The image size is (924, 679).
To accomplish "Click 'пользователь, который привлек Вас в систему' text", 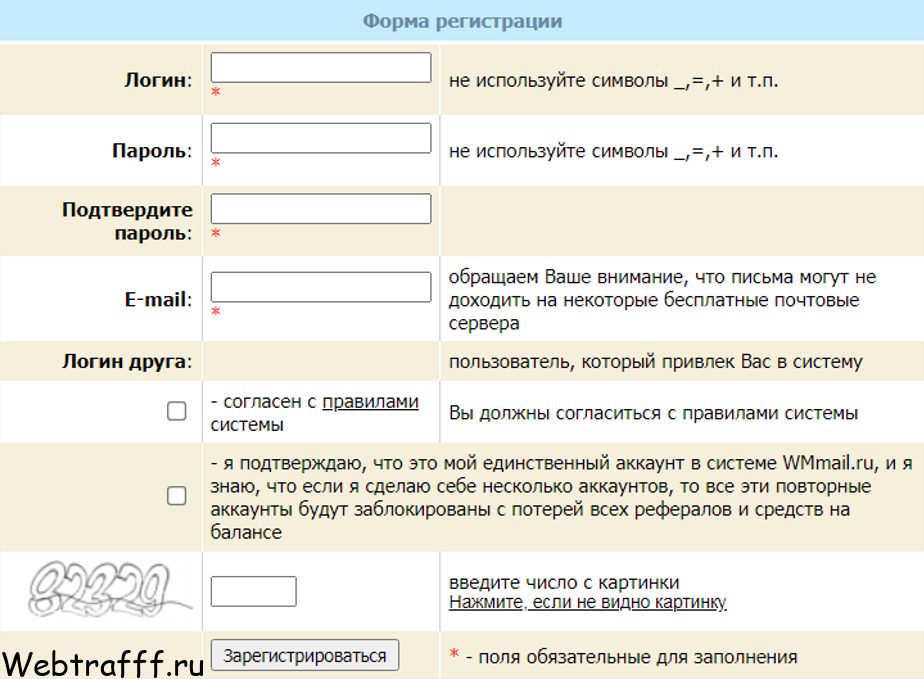I will click(x=655, y=361).
